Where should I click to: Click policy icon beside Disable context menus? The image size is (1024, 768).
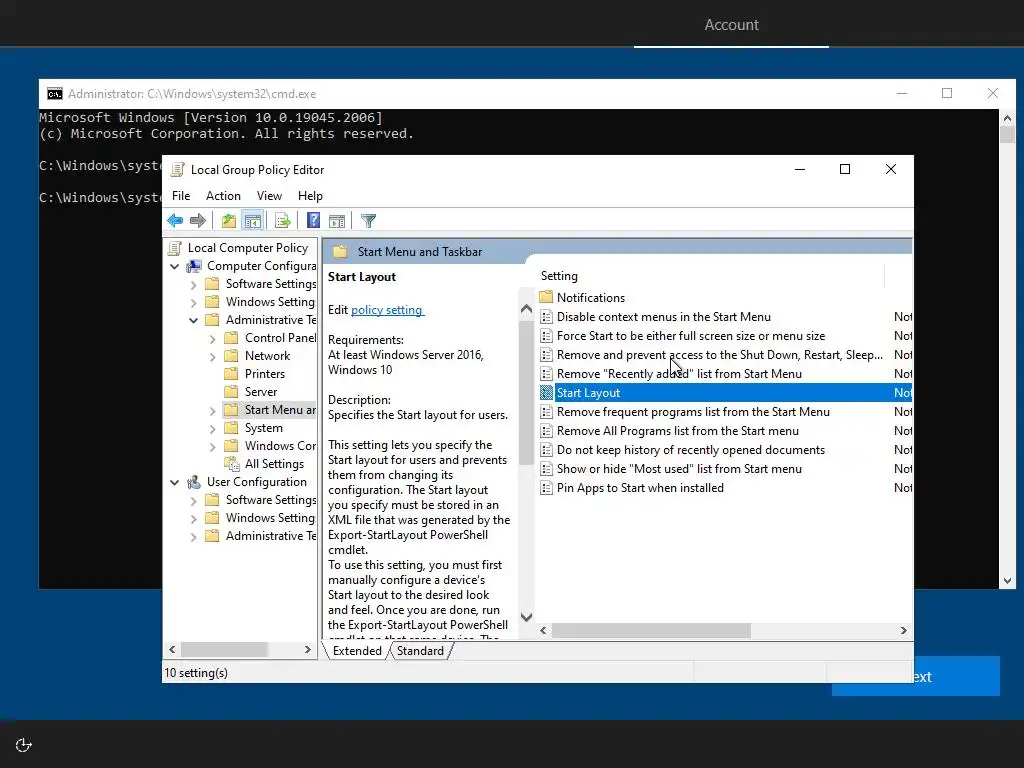point(547,317)
